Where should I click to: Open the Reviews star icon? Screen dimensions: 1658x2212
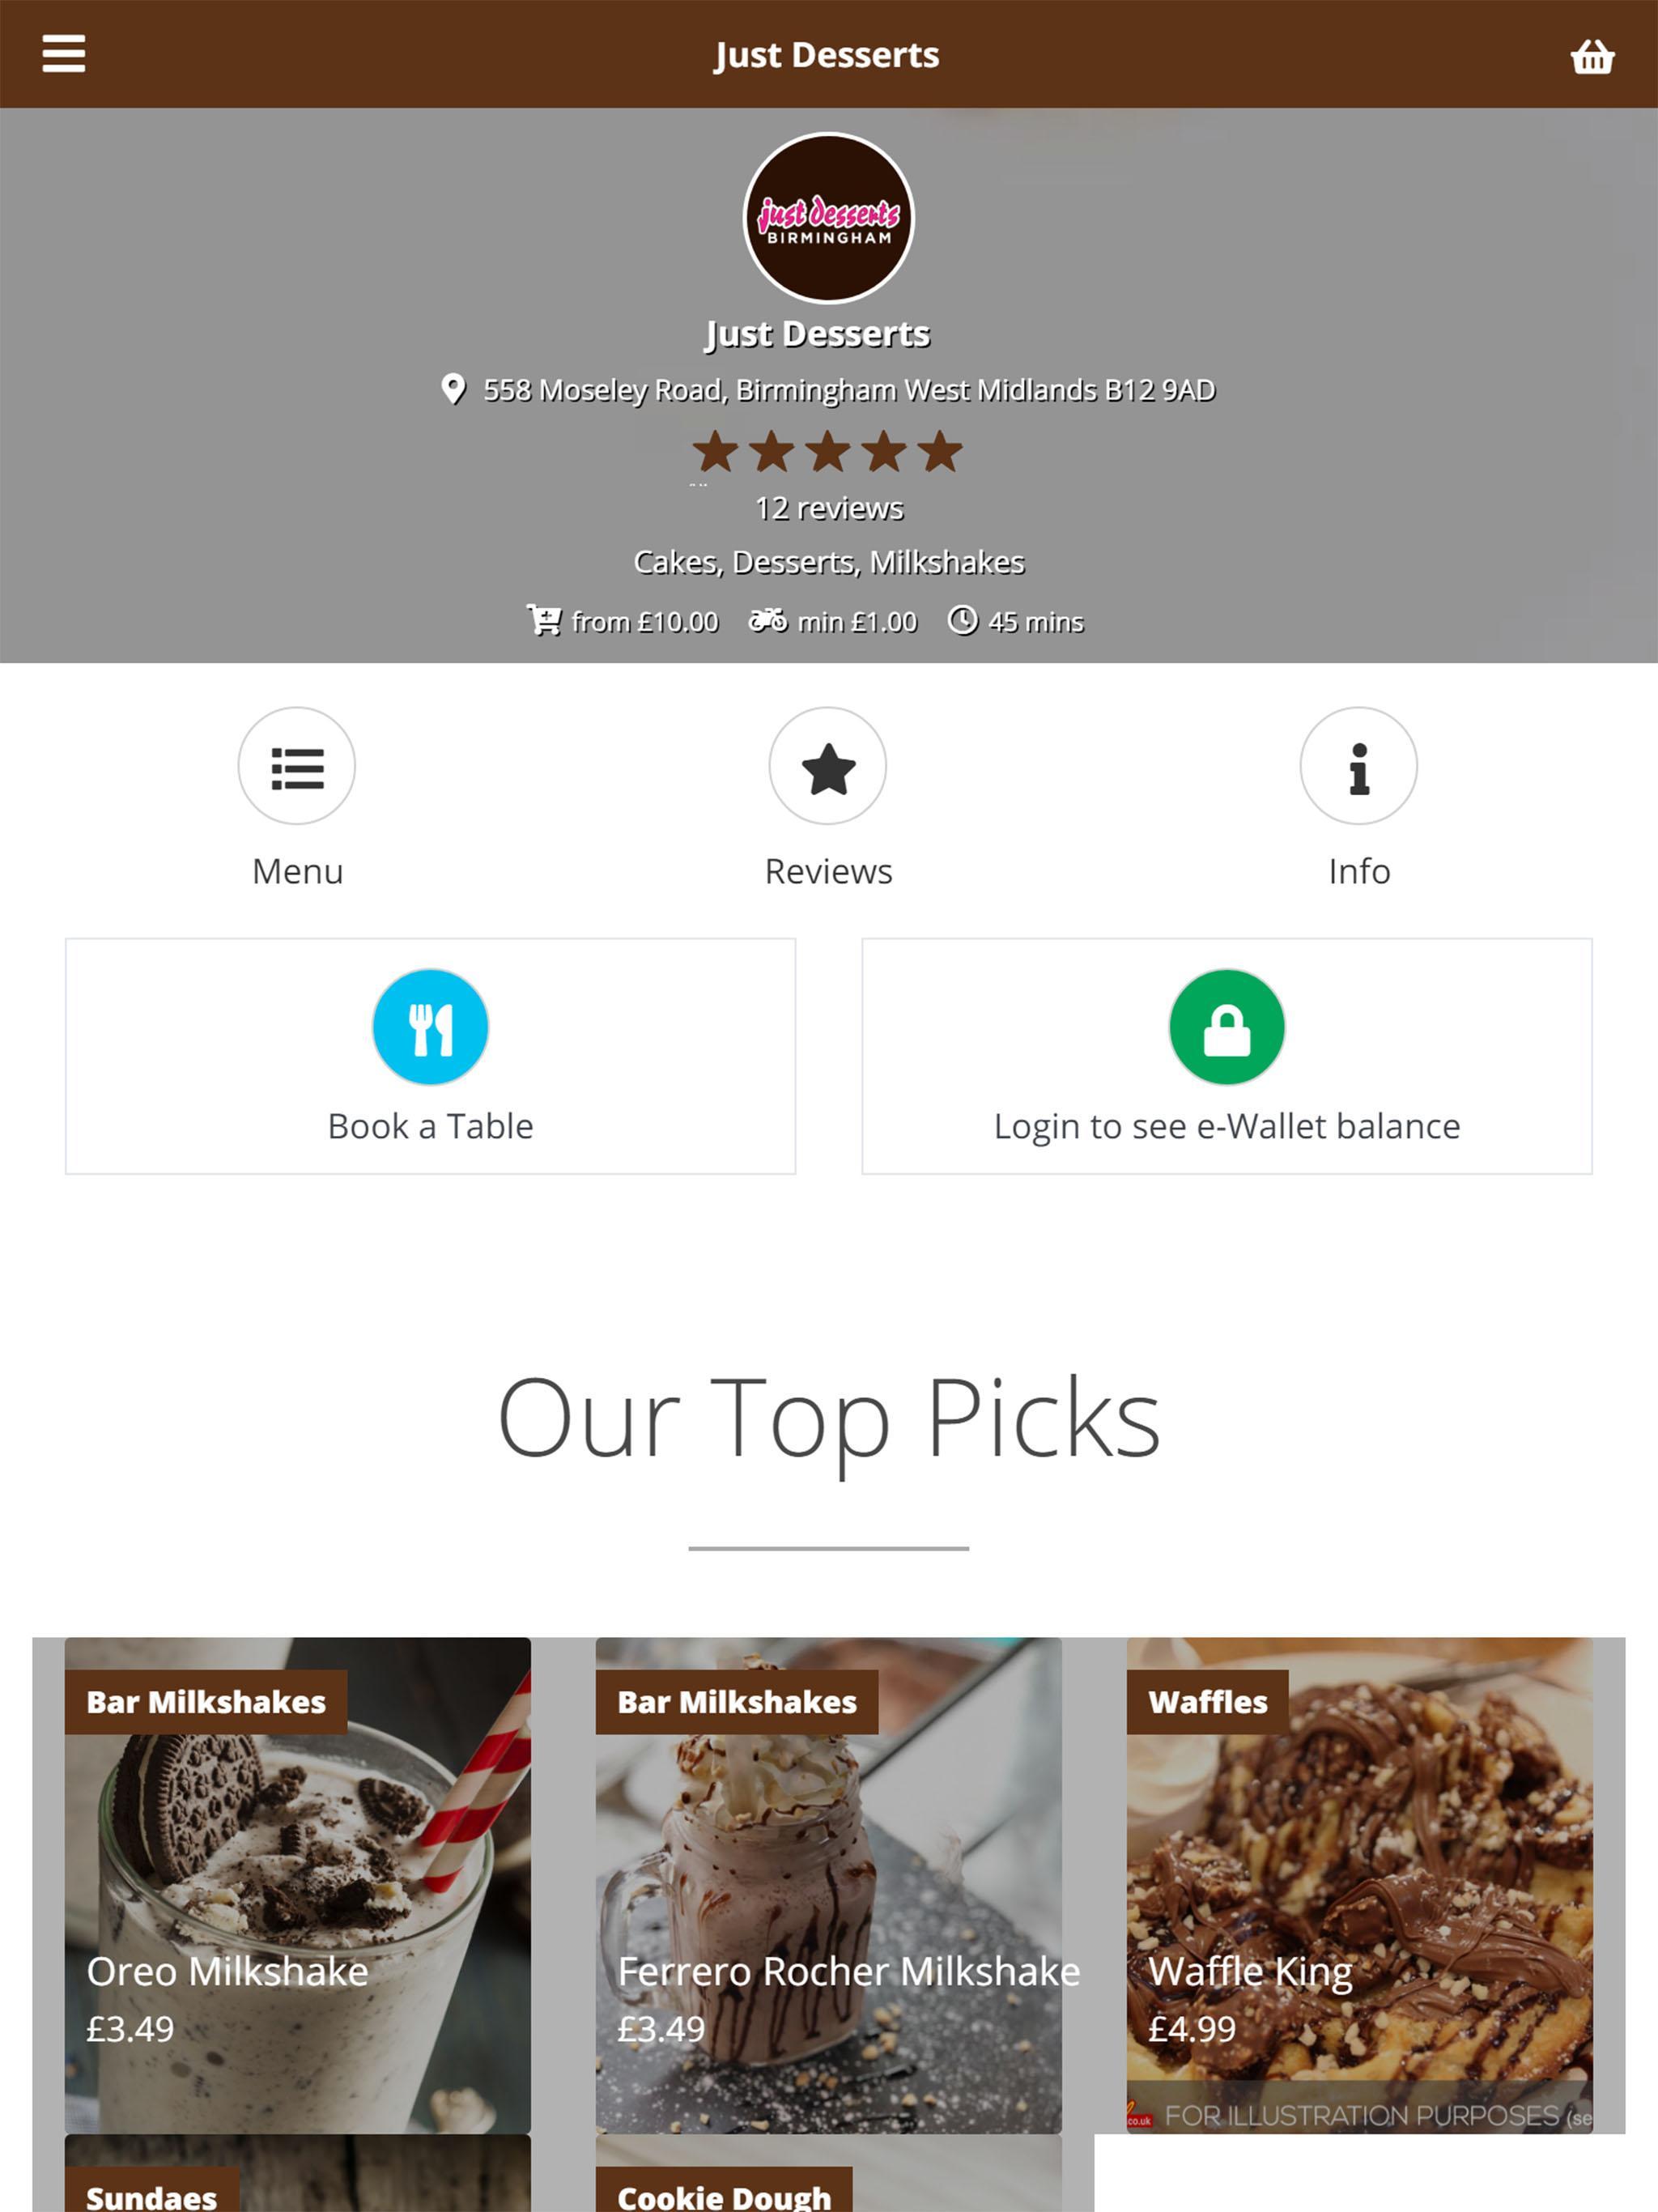pos(828,766)
